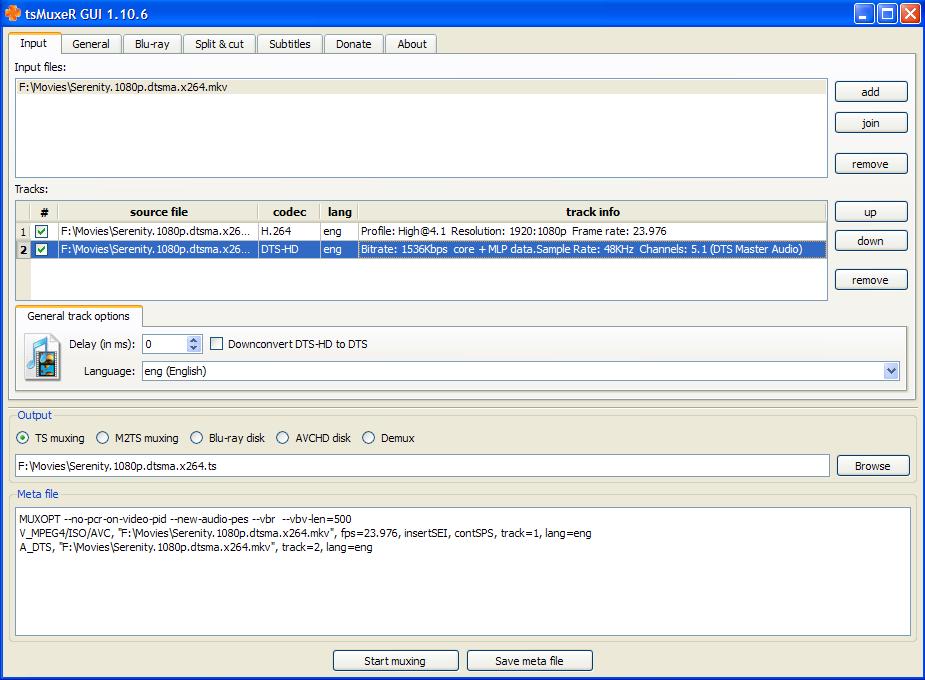Switch to the Blu-ray tab

152,44
